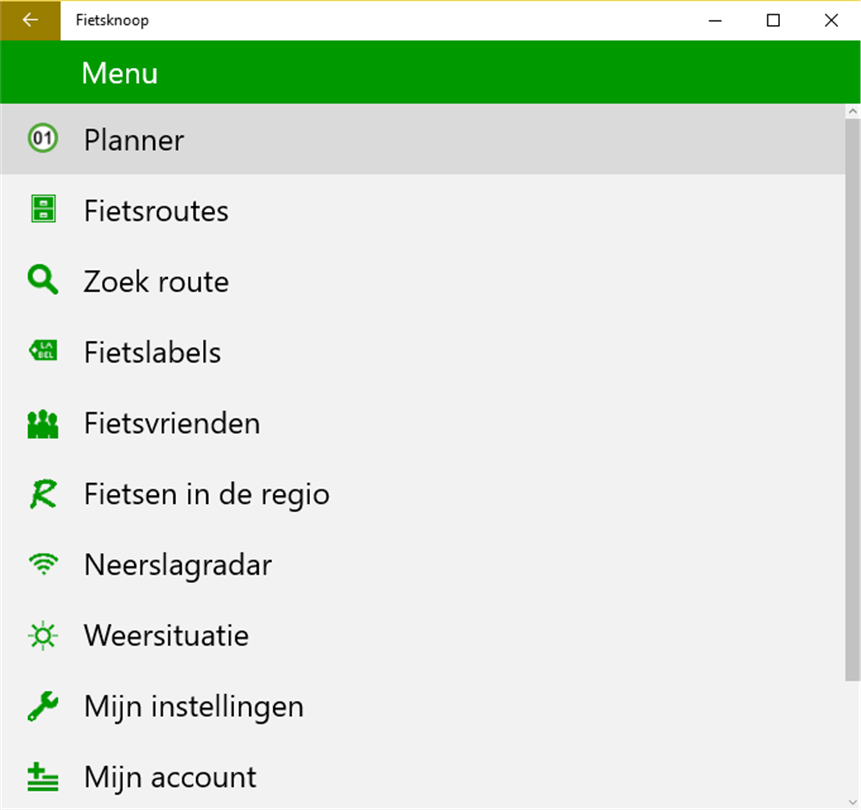Viewport: 861px width, 810px height.
Task: Click the Fietslabels tag icon
Action: (42, 351)
